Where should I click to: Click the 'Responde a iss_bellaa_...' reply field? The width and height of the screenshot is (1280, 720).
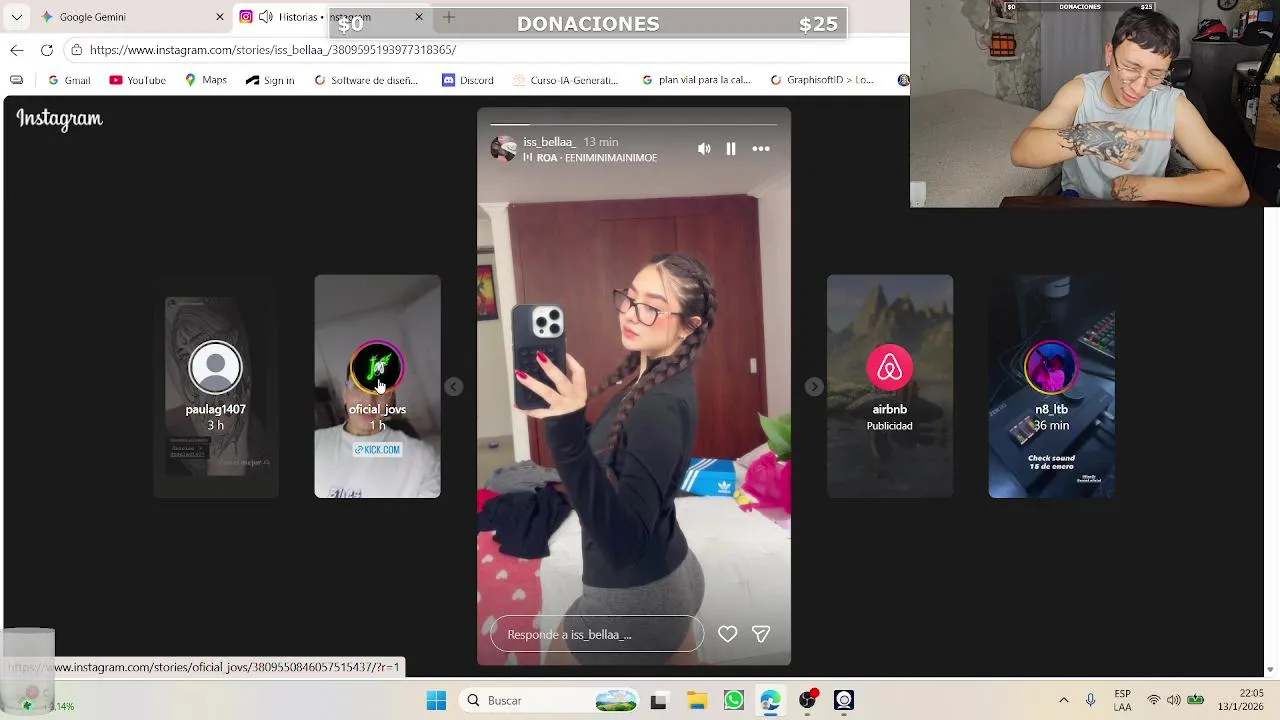tap(597, 634)
